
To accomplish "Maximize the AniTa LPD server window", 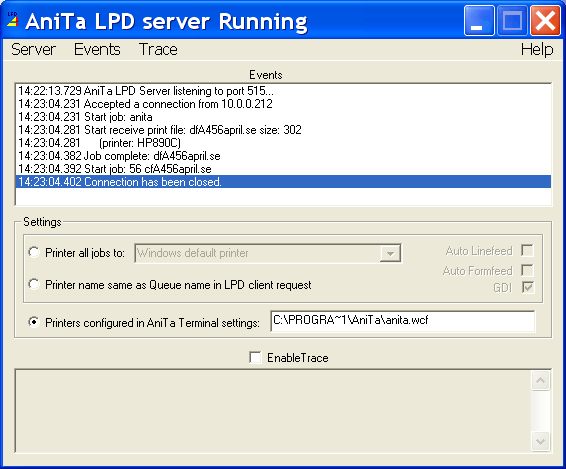I will 512,21.
